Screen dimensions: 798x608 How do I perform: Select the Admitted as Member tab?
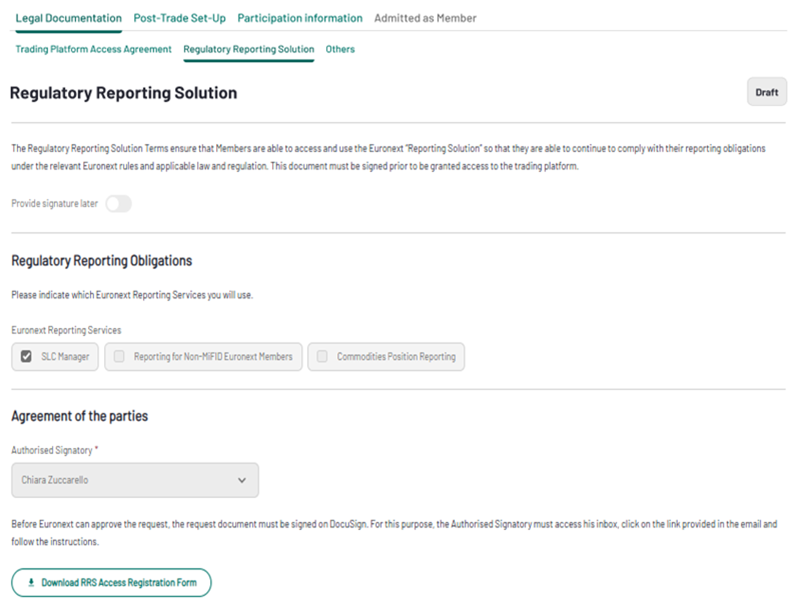click(425, 18)
